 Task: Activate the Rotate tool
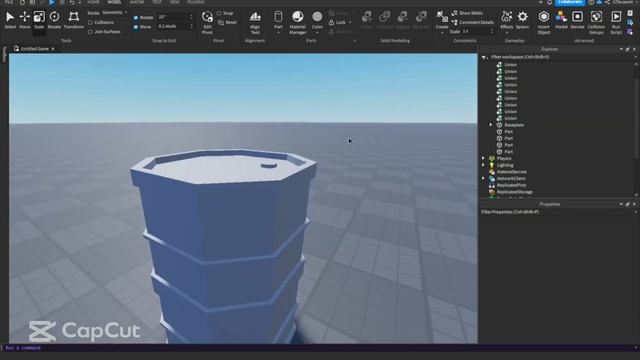click(x=54, y=20)
